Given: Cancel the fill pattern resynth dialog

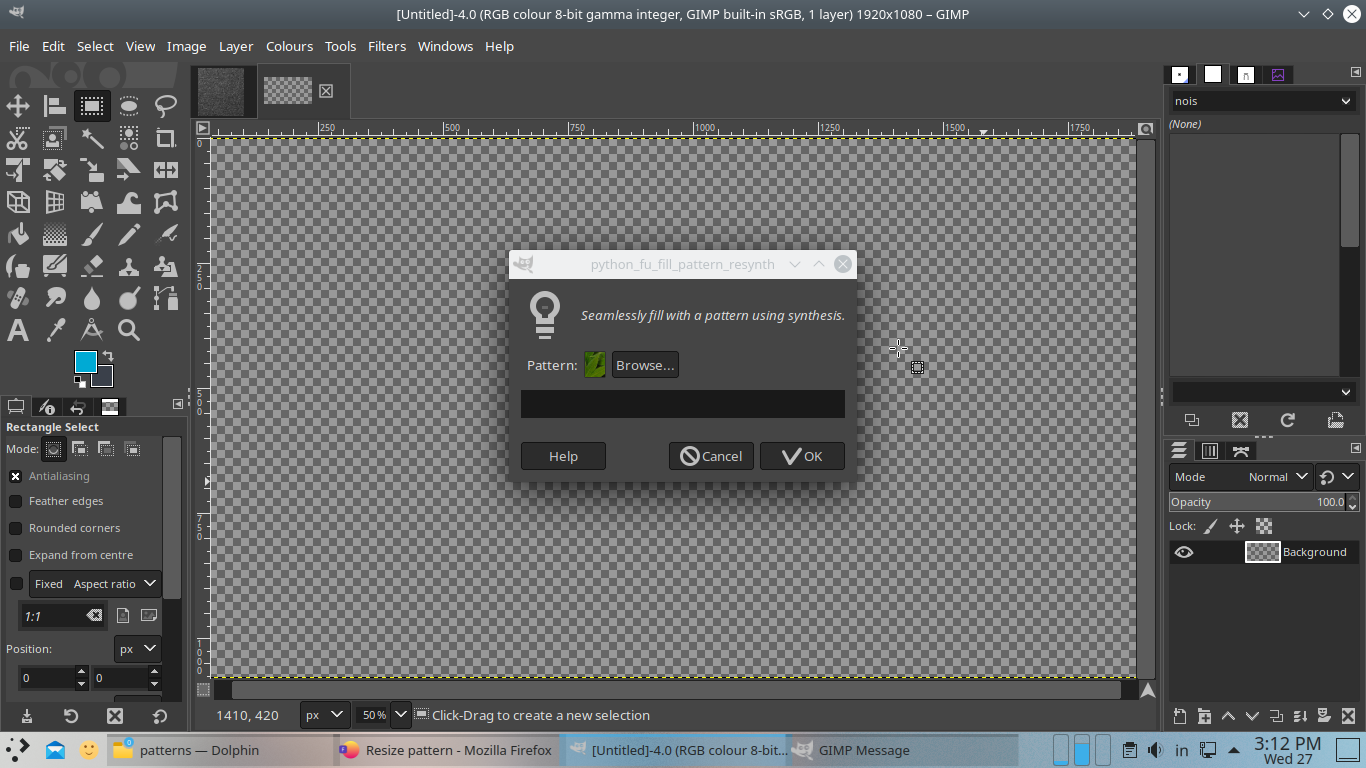Looking at the screenshot, I should pos(711,456).
